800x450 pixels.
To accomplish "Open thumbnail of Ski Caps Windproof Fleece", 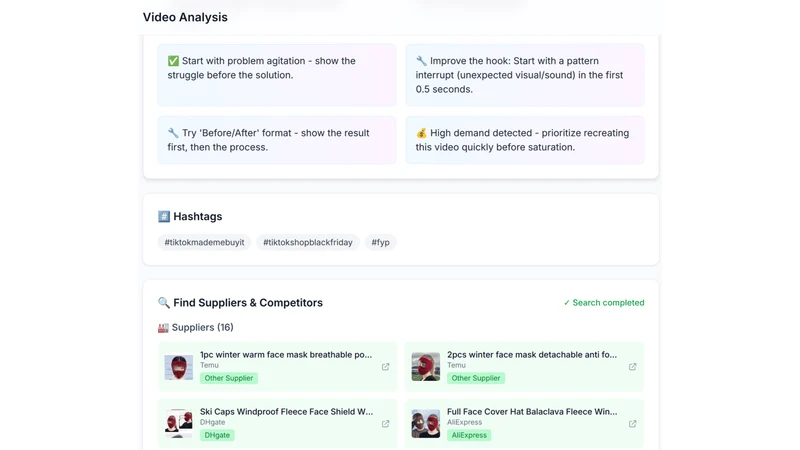I will pos(179,423).
